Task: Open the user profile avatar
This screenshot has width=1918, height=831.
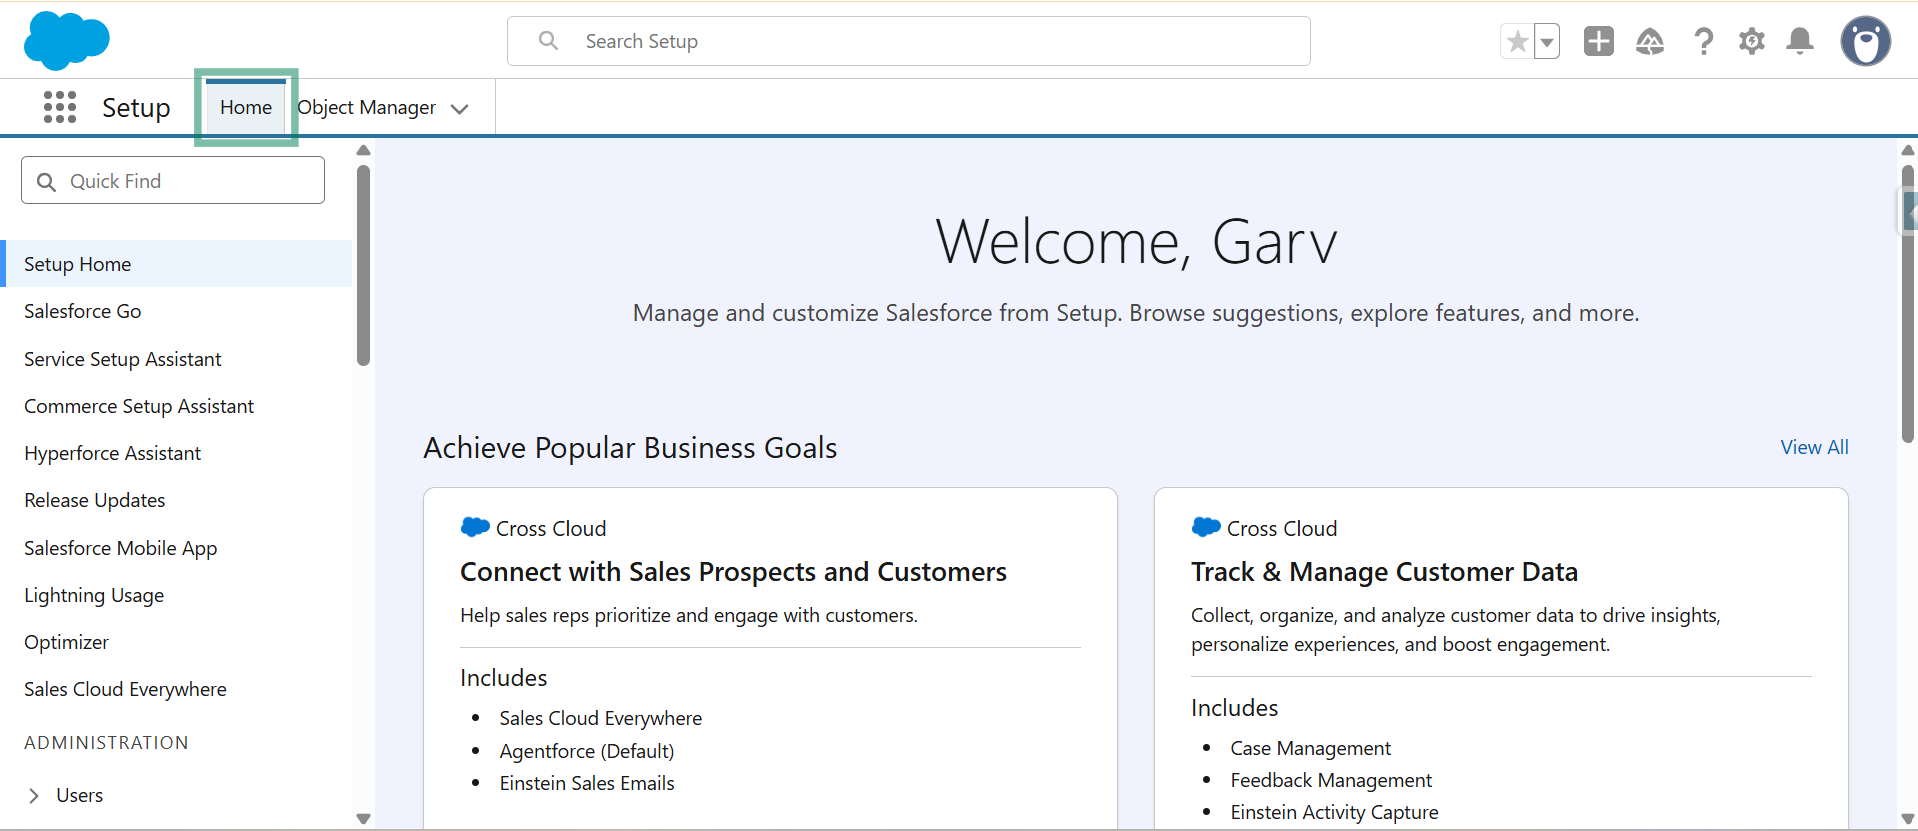Action: pyautogui.click(x=1865, y=41)
